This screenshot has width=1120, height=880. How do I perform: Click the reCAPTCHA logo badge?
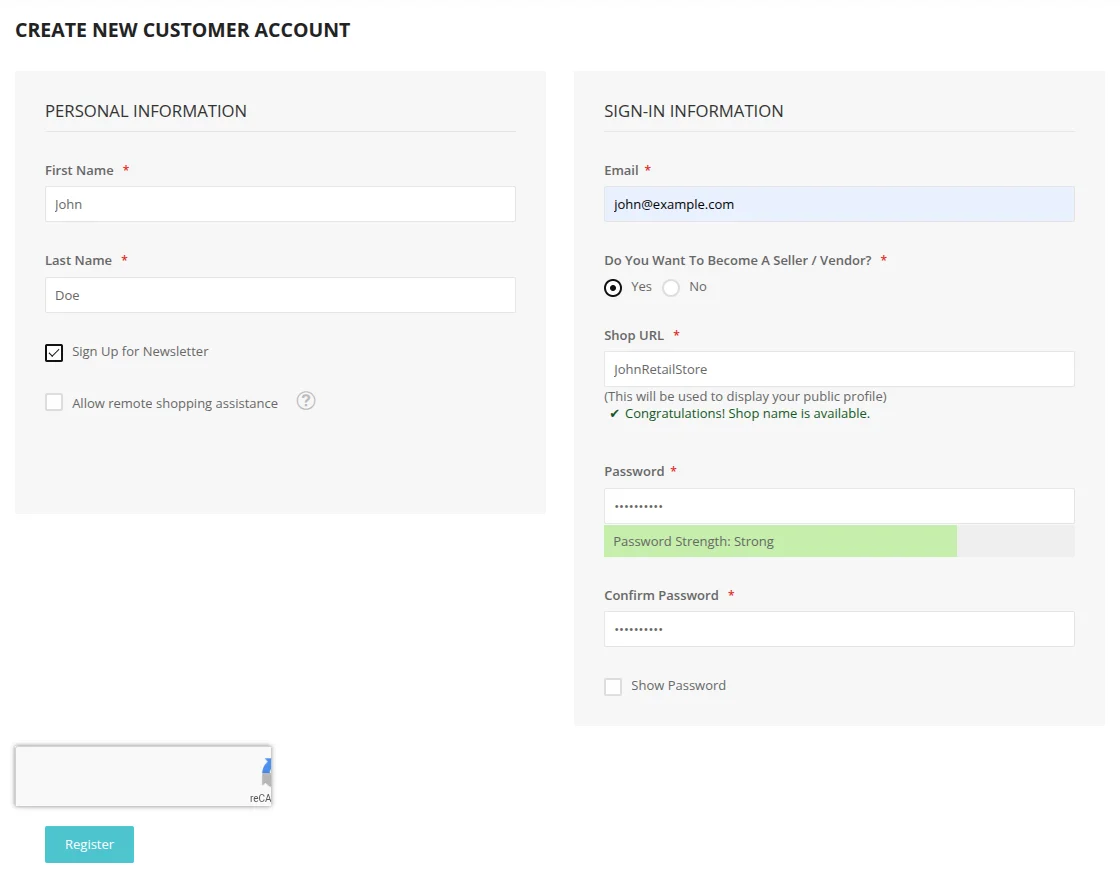click(x=262, y=777)
